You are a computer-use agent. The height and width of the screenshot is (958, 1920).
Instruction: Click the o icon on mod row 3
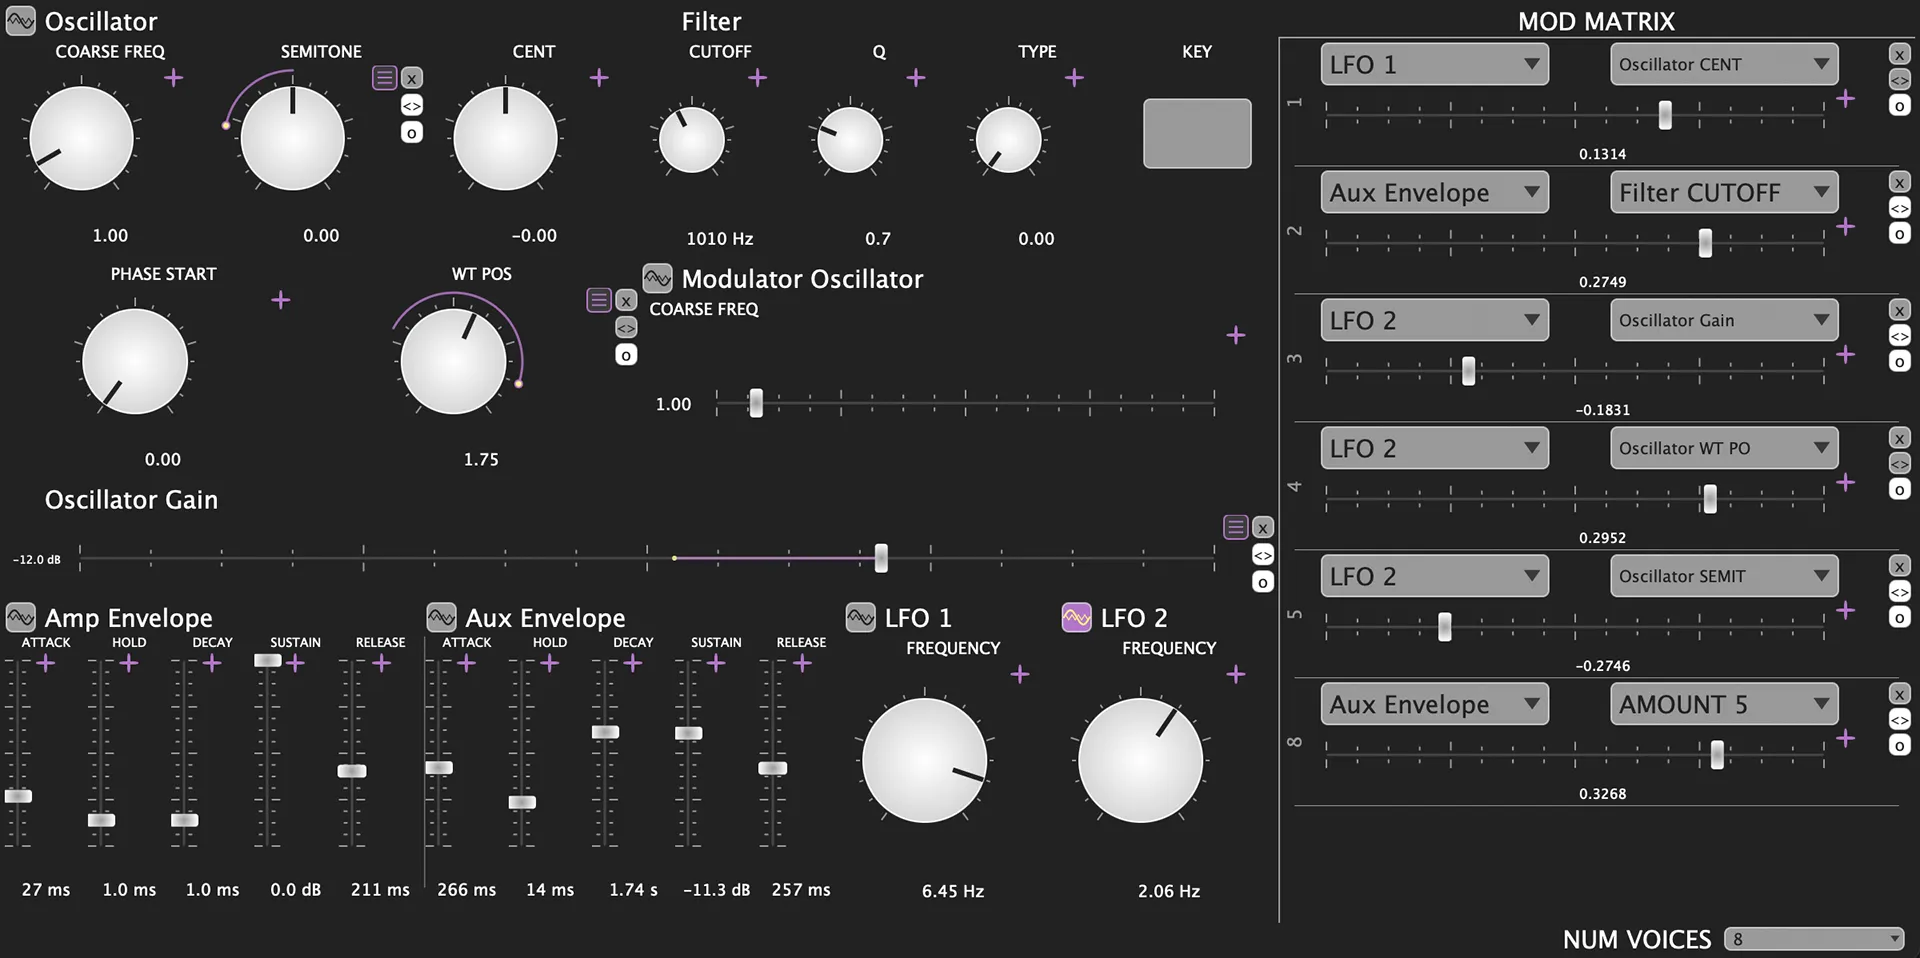1899,361
